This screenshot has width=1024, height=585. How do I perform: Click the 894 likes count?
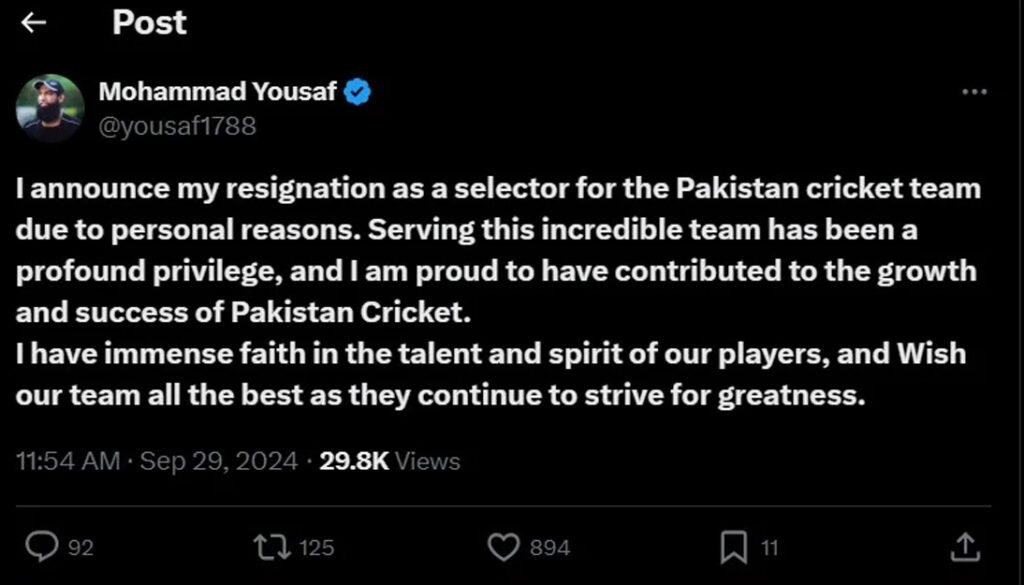pyautogui.click(x=550, y=547)
